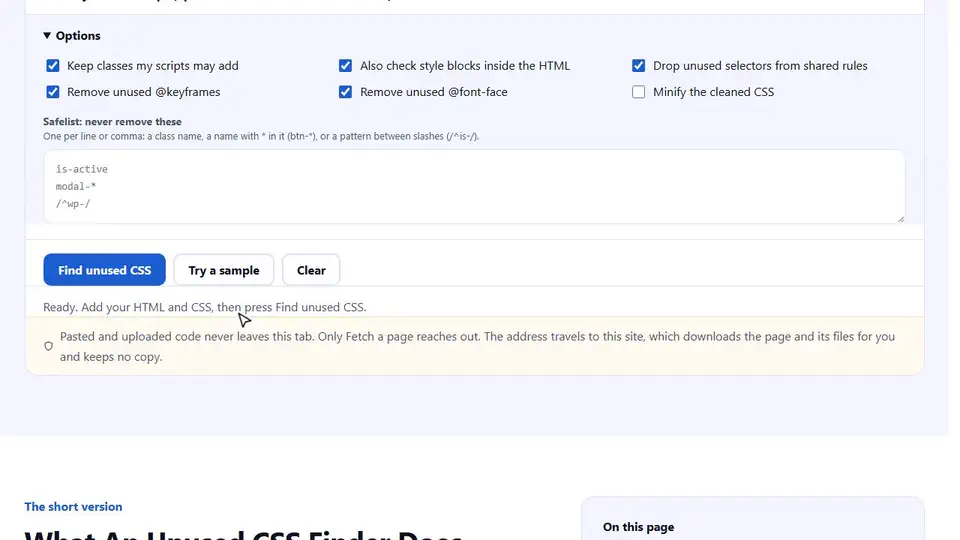Screen dimensions: 960x540
Task: Uncheck Remove unused @font-face
Action: click(345, 92)
